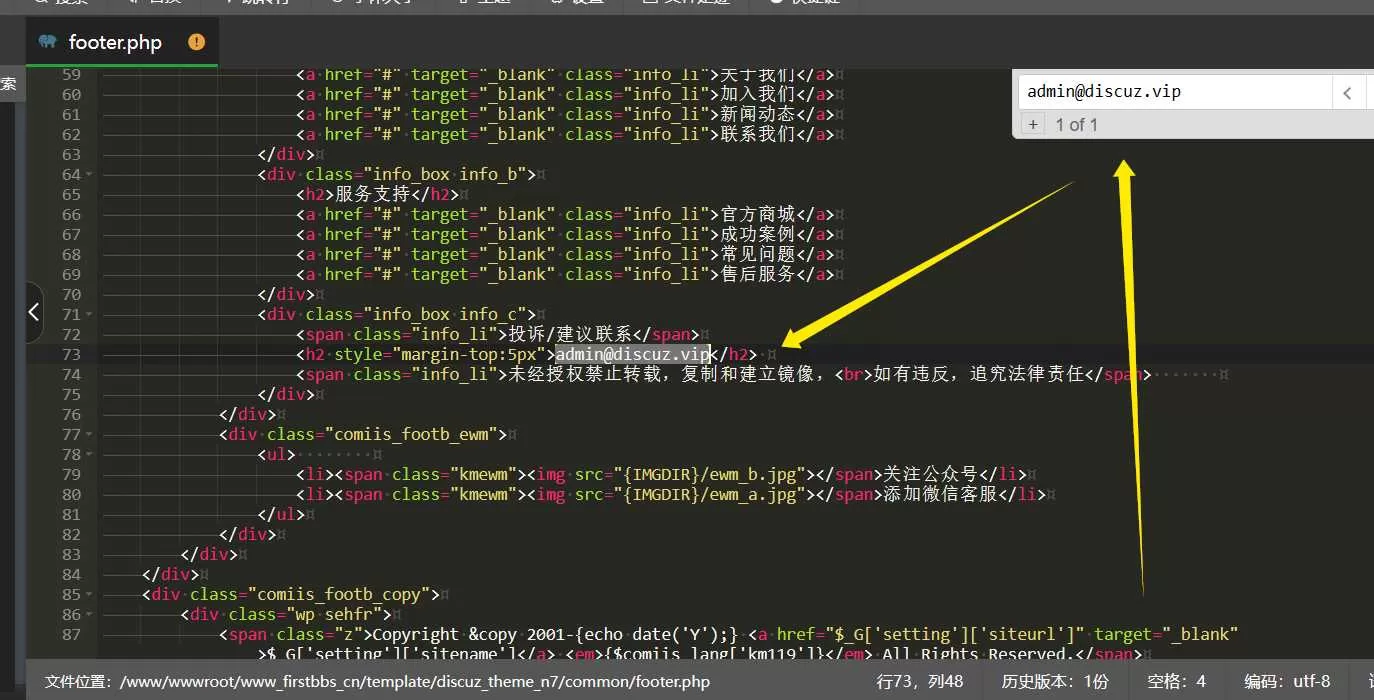Click line number 87 in the gutter

[71, 634]
